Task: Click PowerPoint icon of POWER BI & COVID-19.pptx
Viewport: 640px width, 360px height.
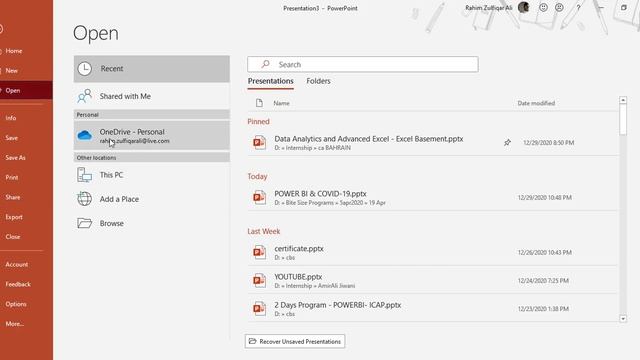Action: pyautogui.click(x=259, y=198)
